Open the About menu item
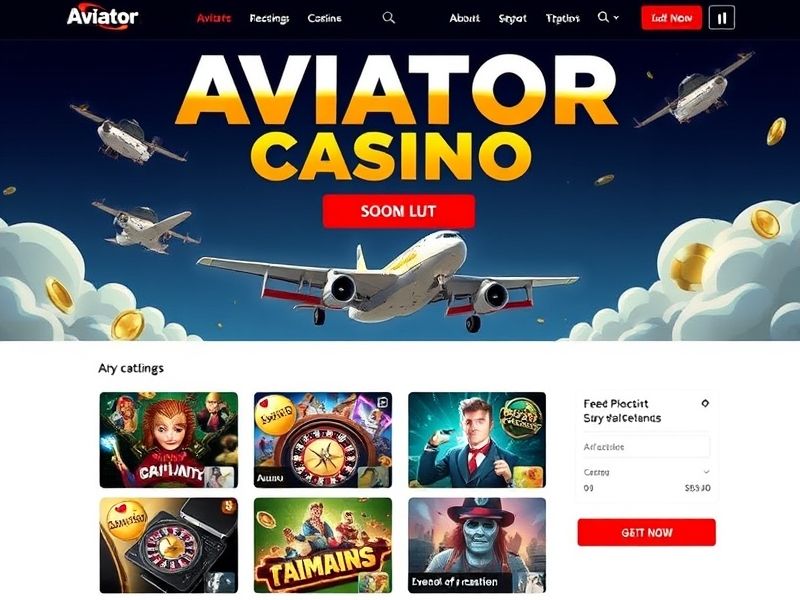 click(464, 18)
